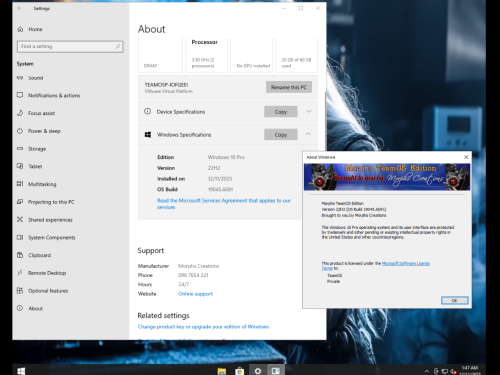Image resolution: width=500 pixels, height=375 pixels.
Task: Click OK in the About Windows dialog
Action: click(455, 300)
